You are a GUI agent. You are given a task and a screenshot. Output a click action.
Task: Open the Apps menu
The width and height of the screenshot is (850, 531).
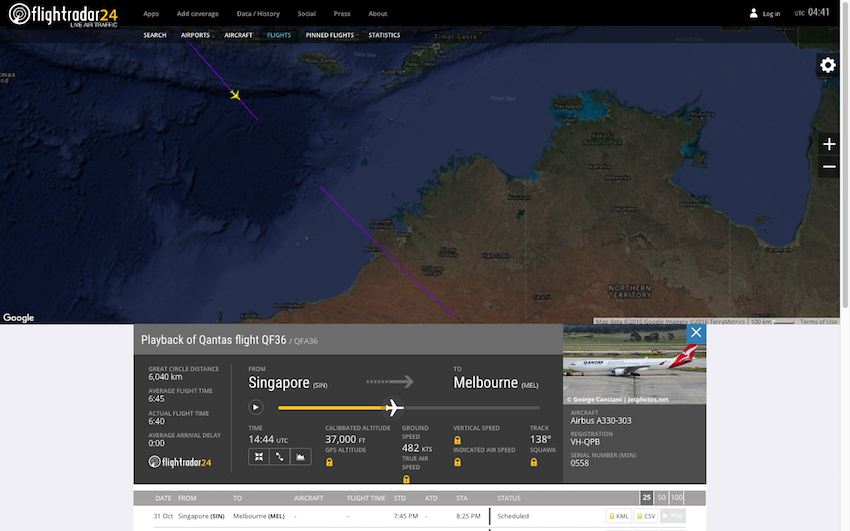tap(151, 14)
